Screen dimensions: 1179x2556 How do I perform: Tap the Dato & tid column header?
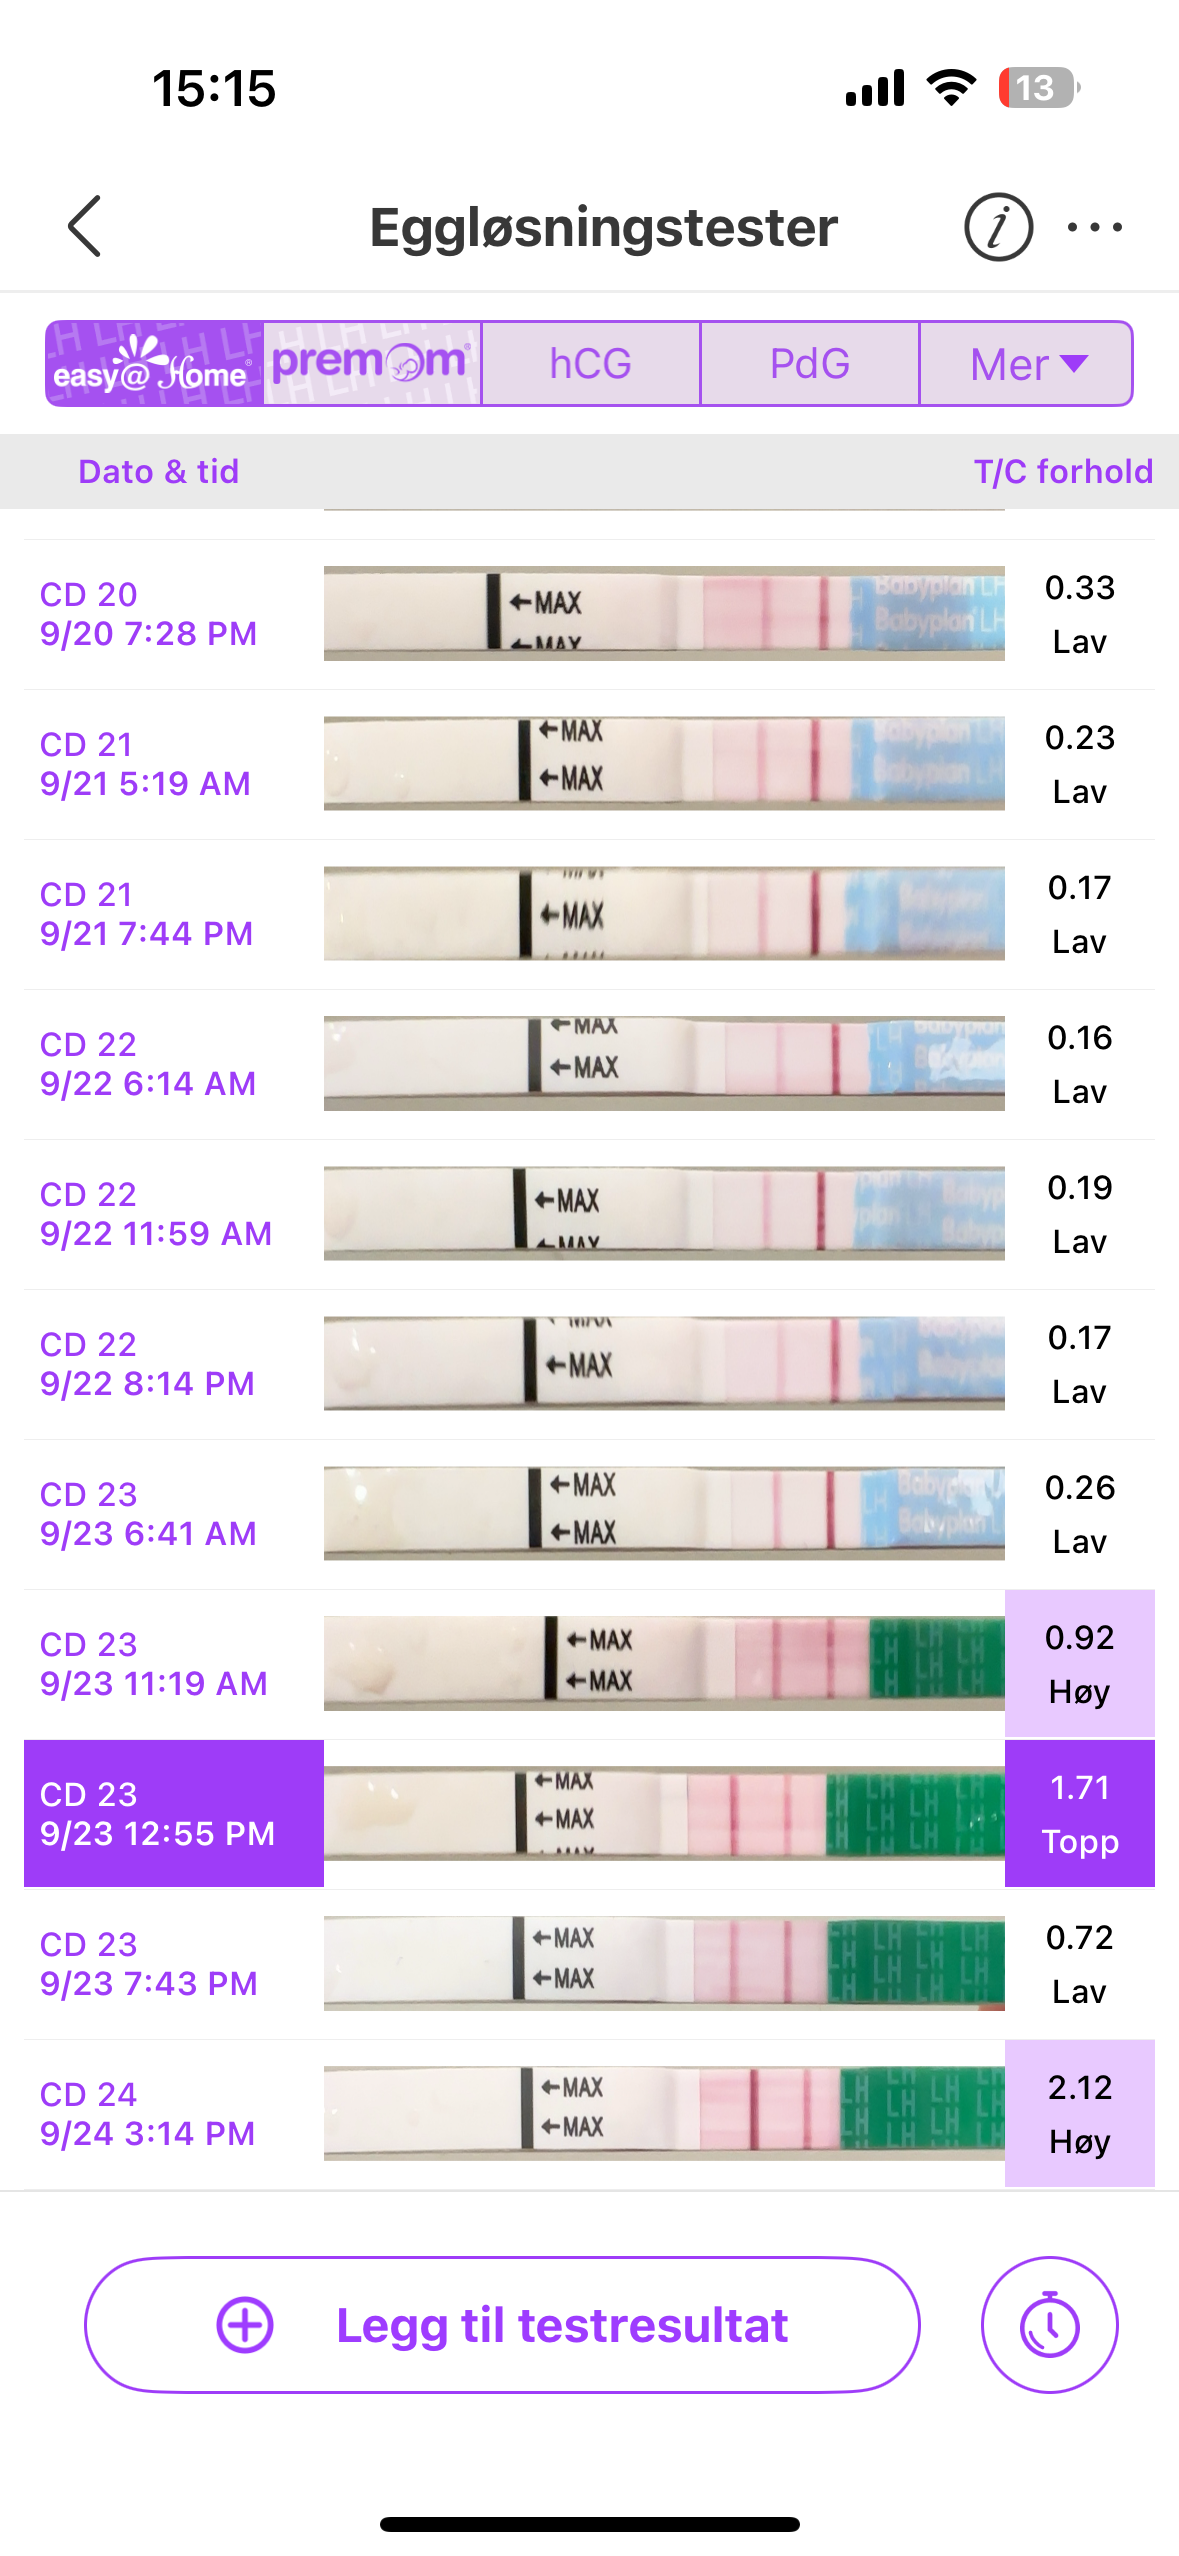point(159,471)
